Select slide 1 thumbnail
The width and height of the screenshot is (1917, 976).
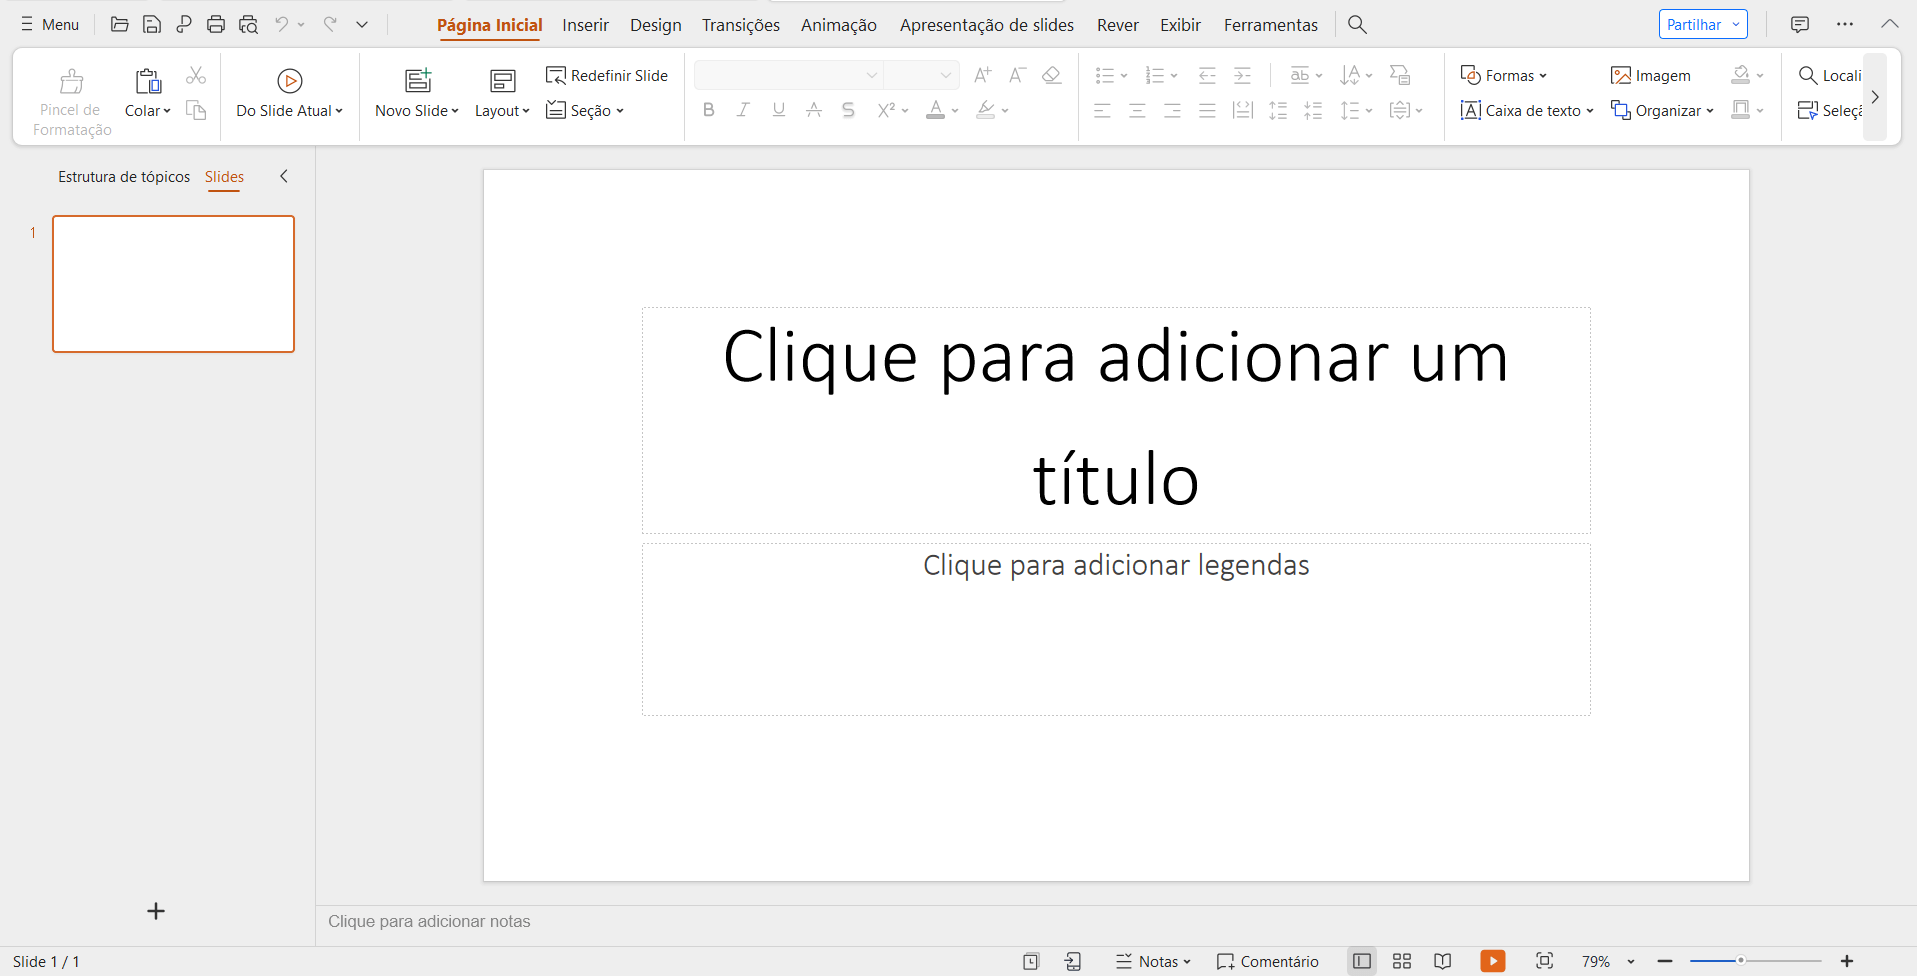click(173, 284)
